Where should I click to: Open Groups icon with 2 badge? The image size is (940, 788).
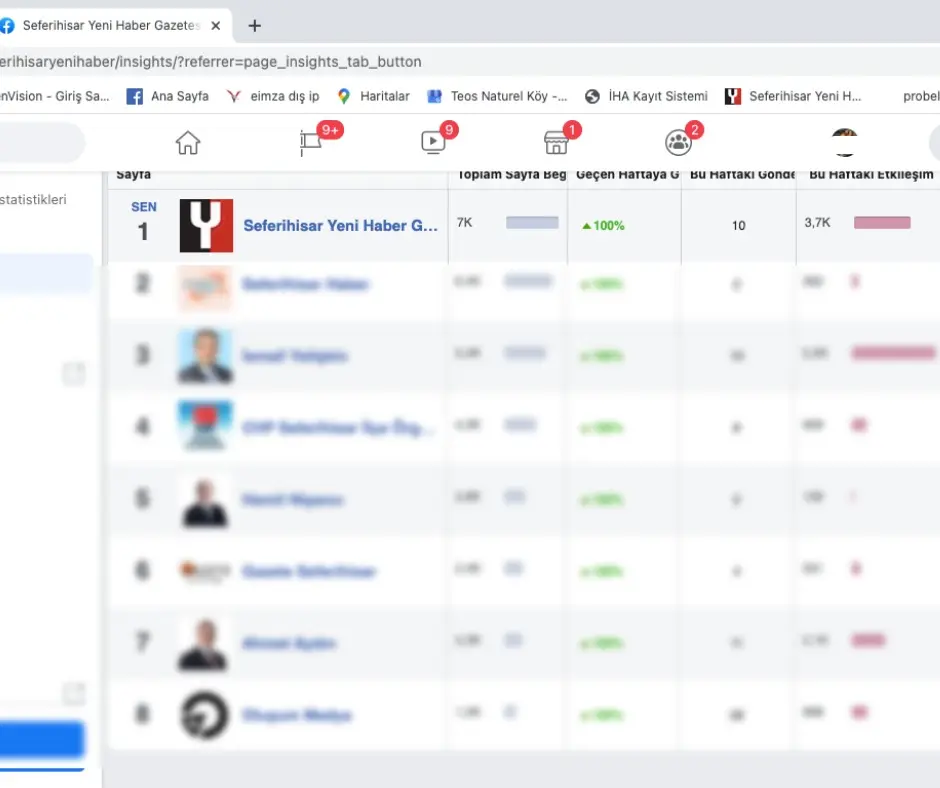pyautogui.click(x=678, y=143)
